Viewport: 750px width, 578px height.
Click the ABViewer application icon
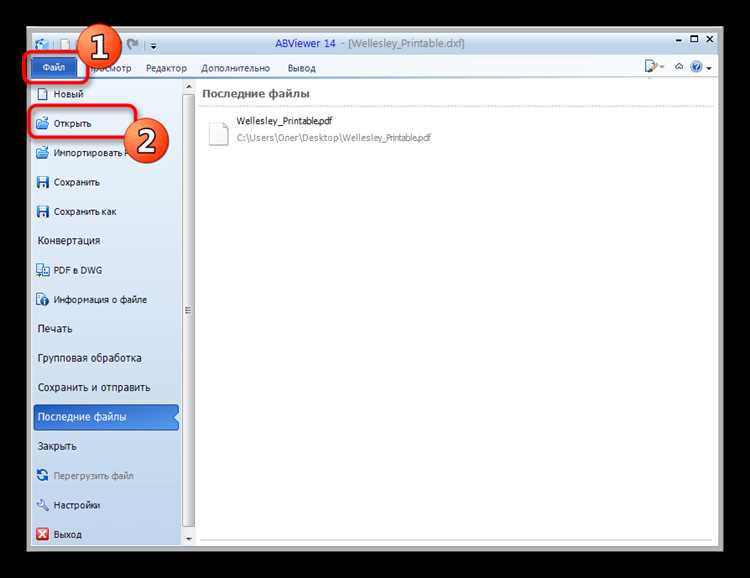[x=42, y=44]
